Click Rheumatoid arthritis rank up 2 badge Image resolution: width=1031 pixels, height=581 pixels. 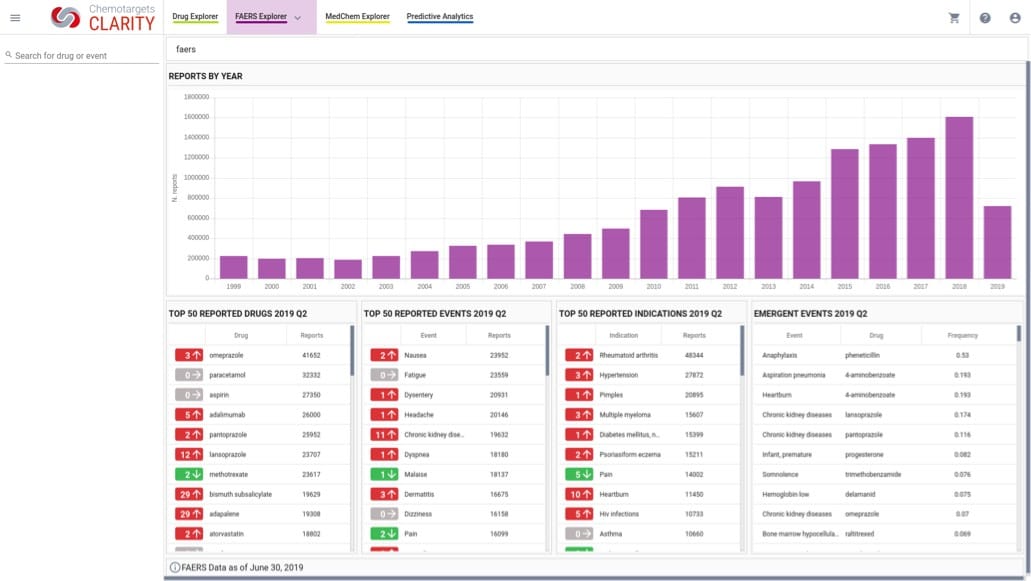coord(579,355)
